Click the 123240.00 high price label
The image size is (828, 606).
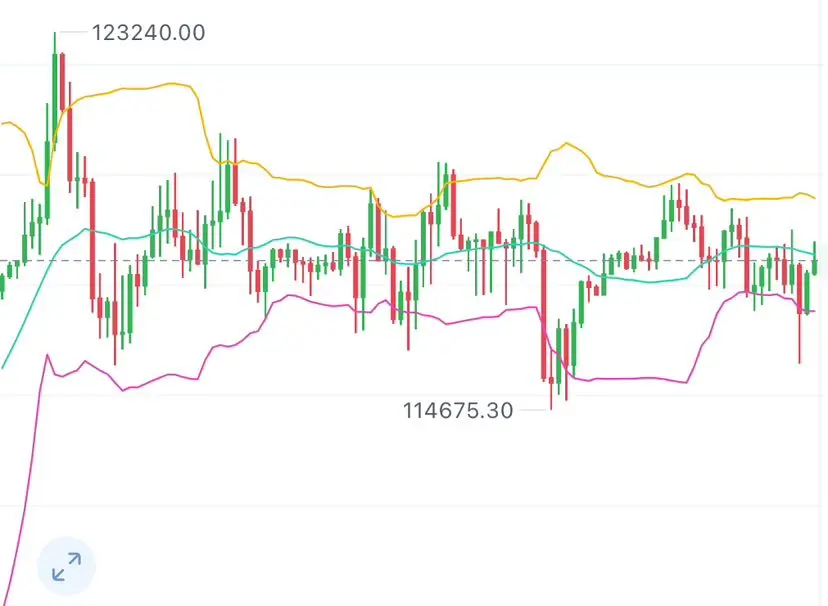pos(148,33)
